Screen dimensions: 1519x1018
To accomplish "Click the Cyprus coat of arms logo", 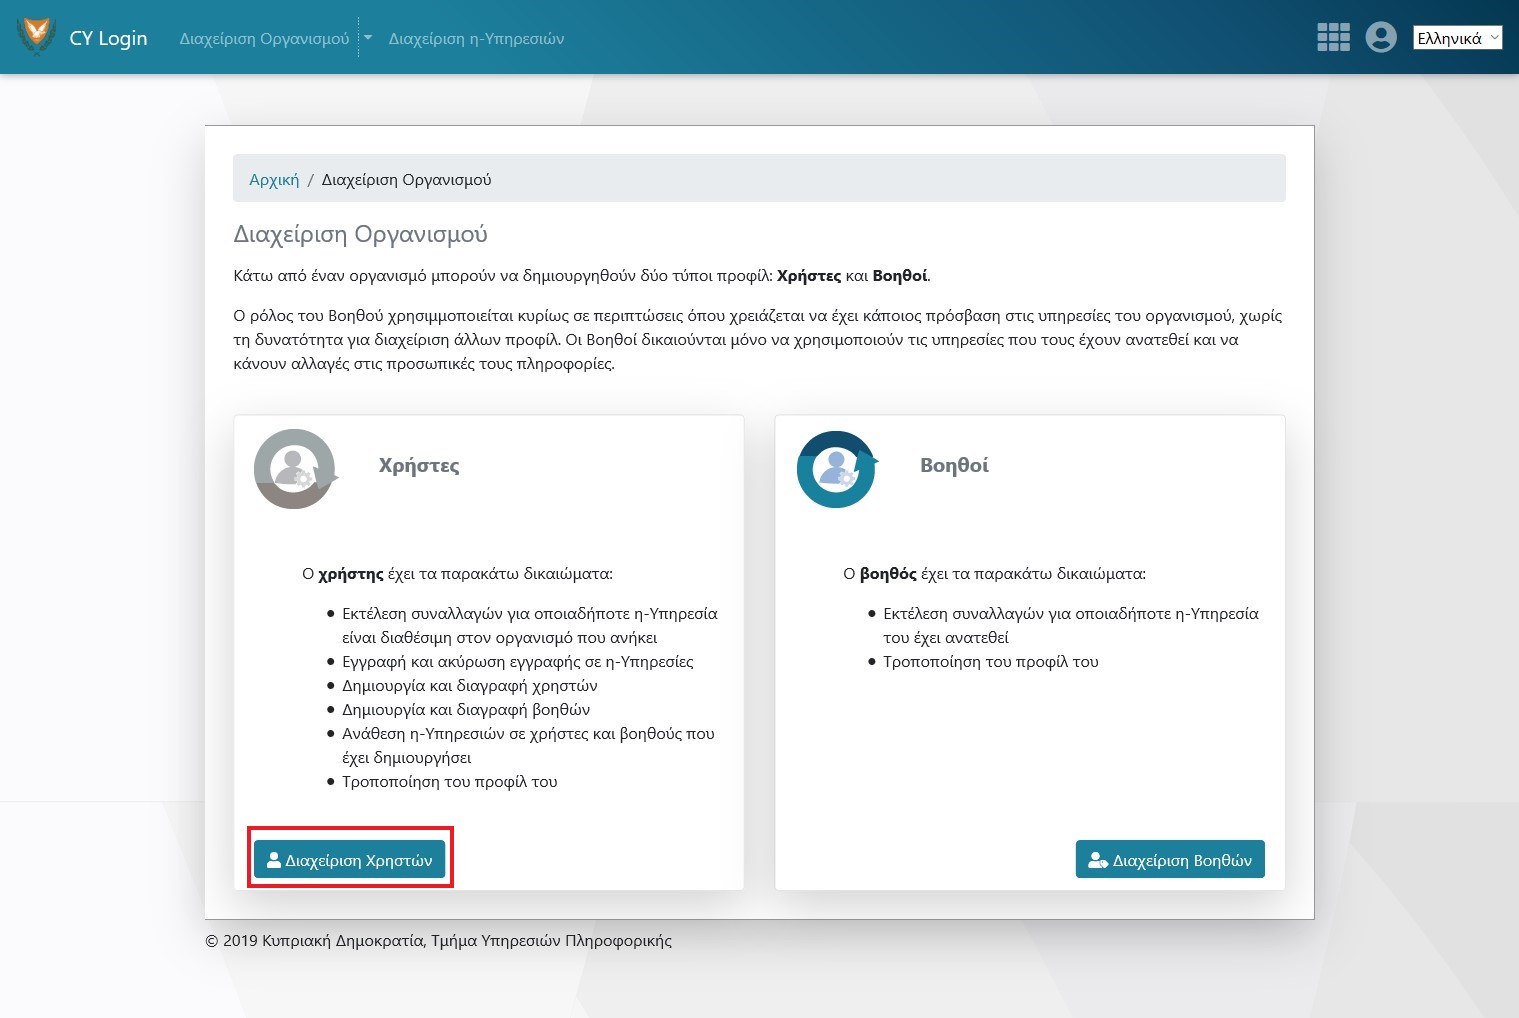I will click(36, 37).
